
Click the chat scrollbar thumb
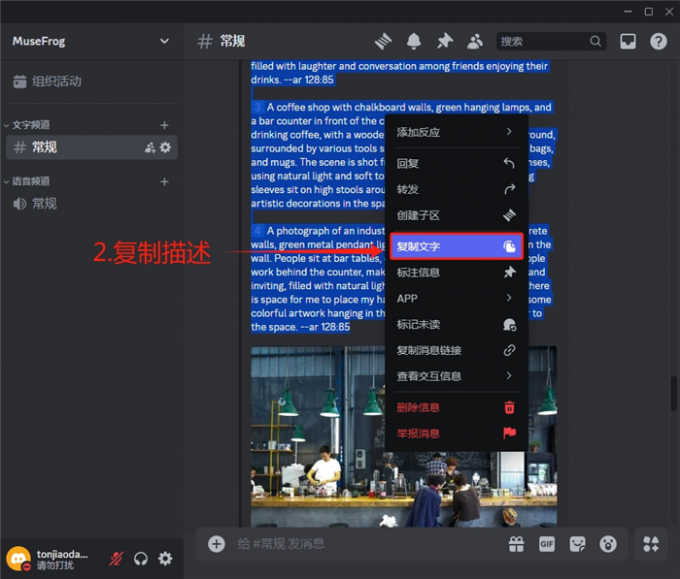point(673,393)
